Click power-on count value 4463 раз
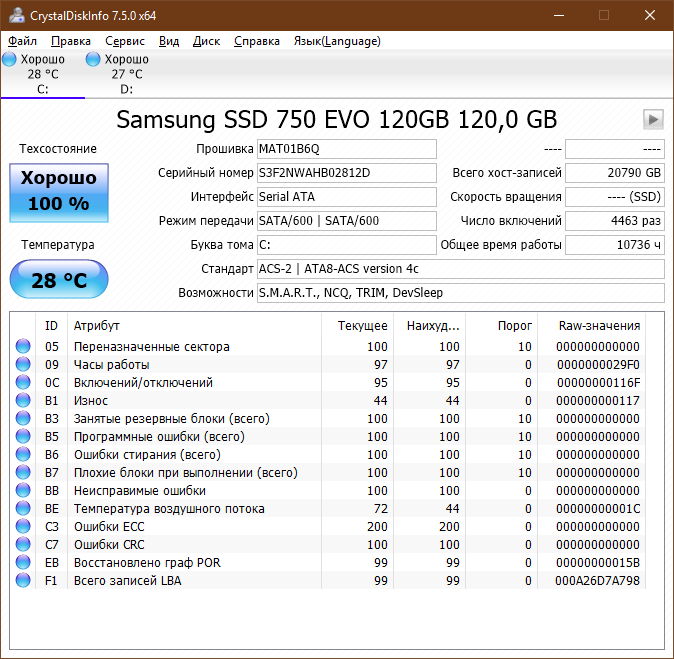674x659 pixels. point(615,221)
